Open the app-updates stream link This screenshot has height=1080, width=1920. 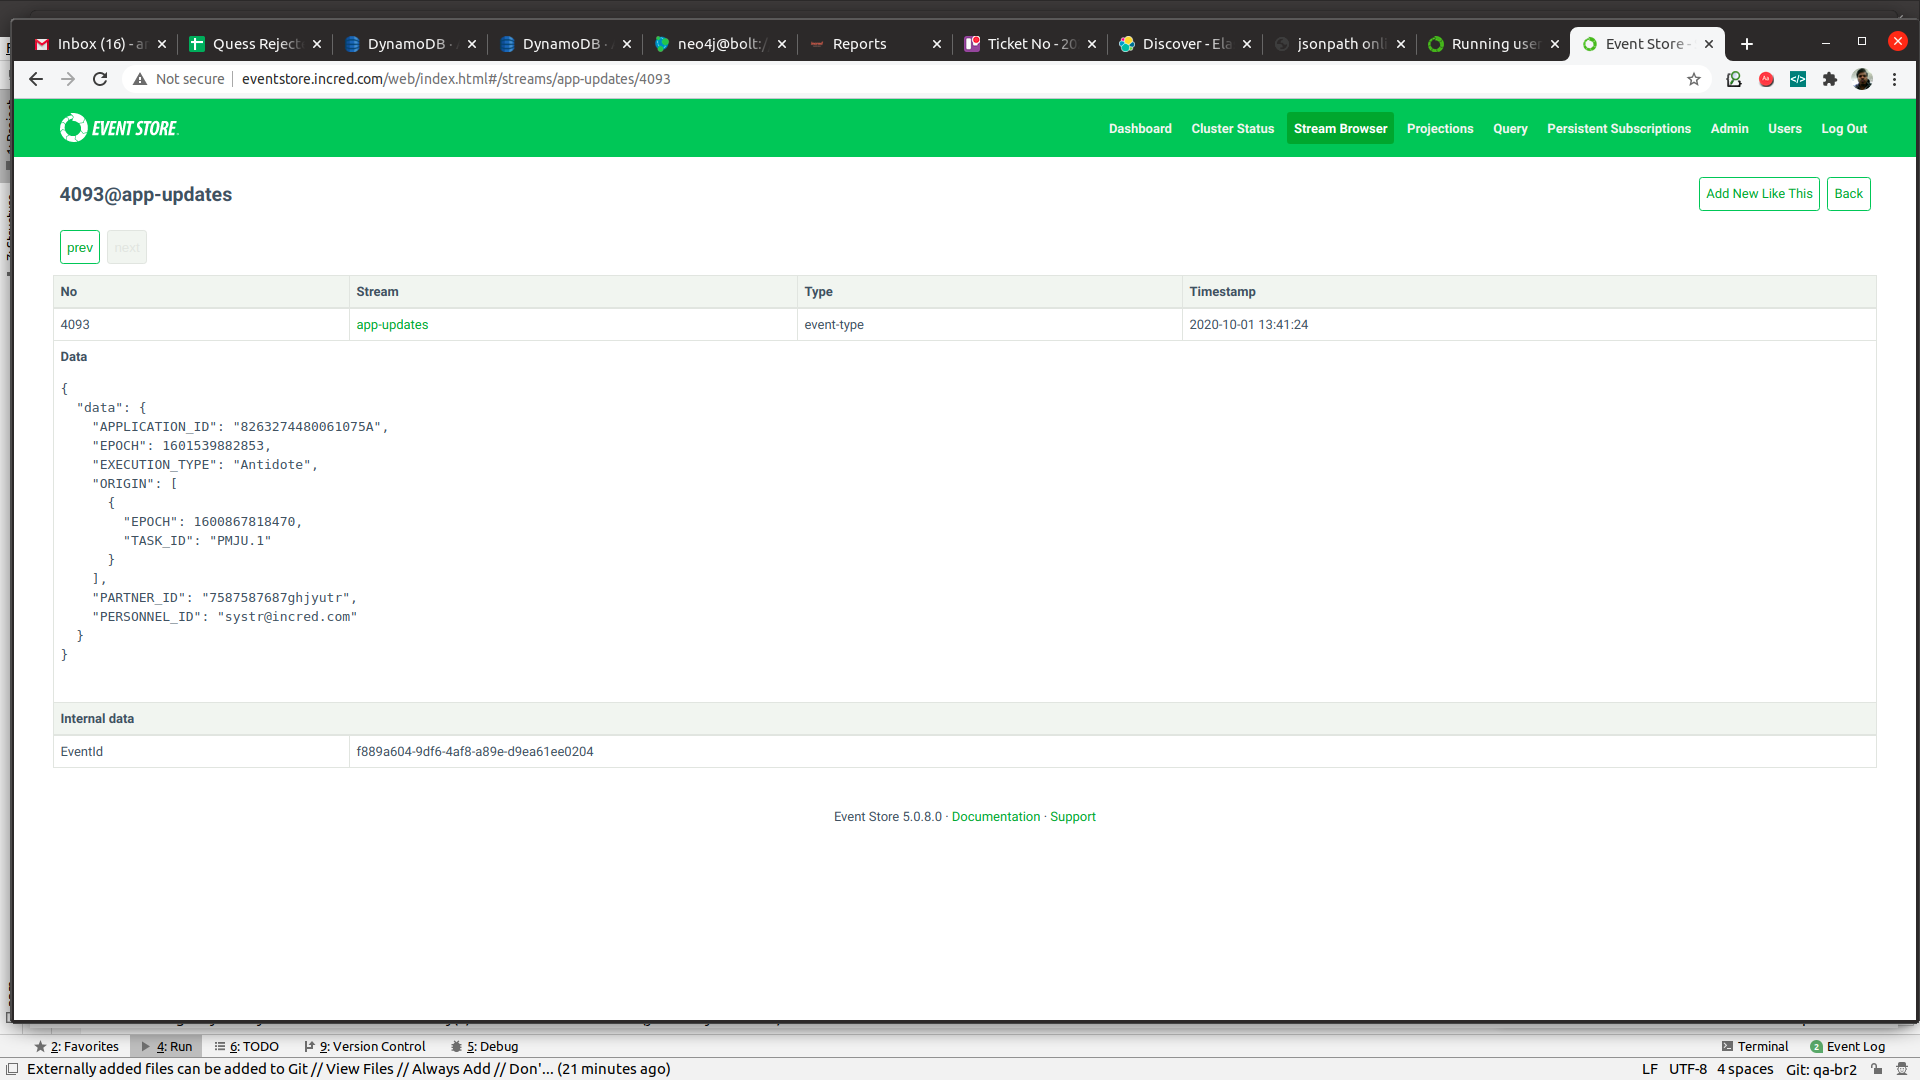(392, 325)
